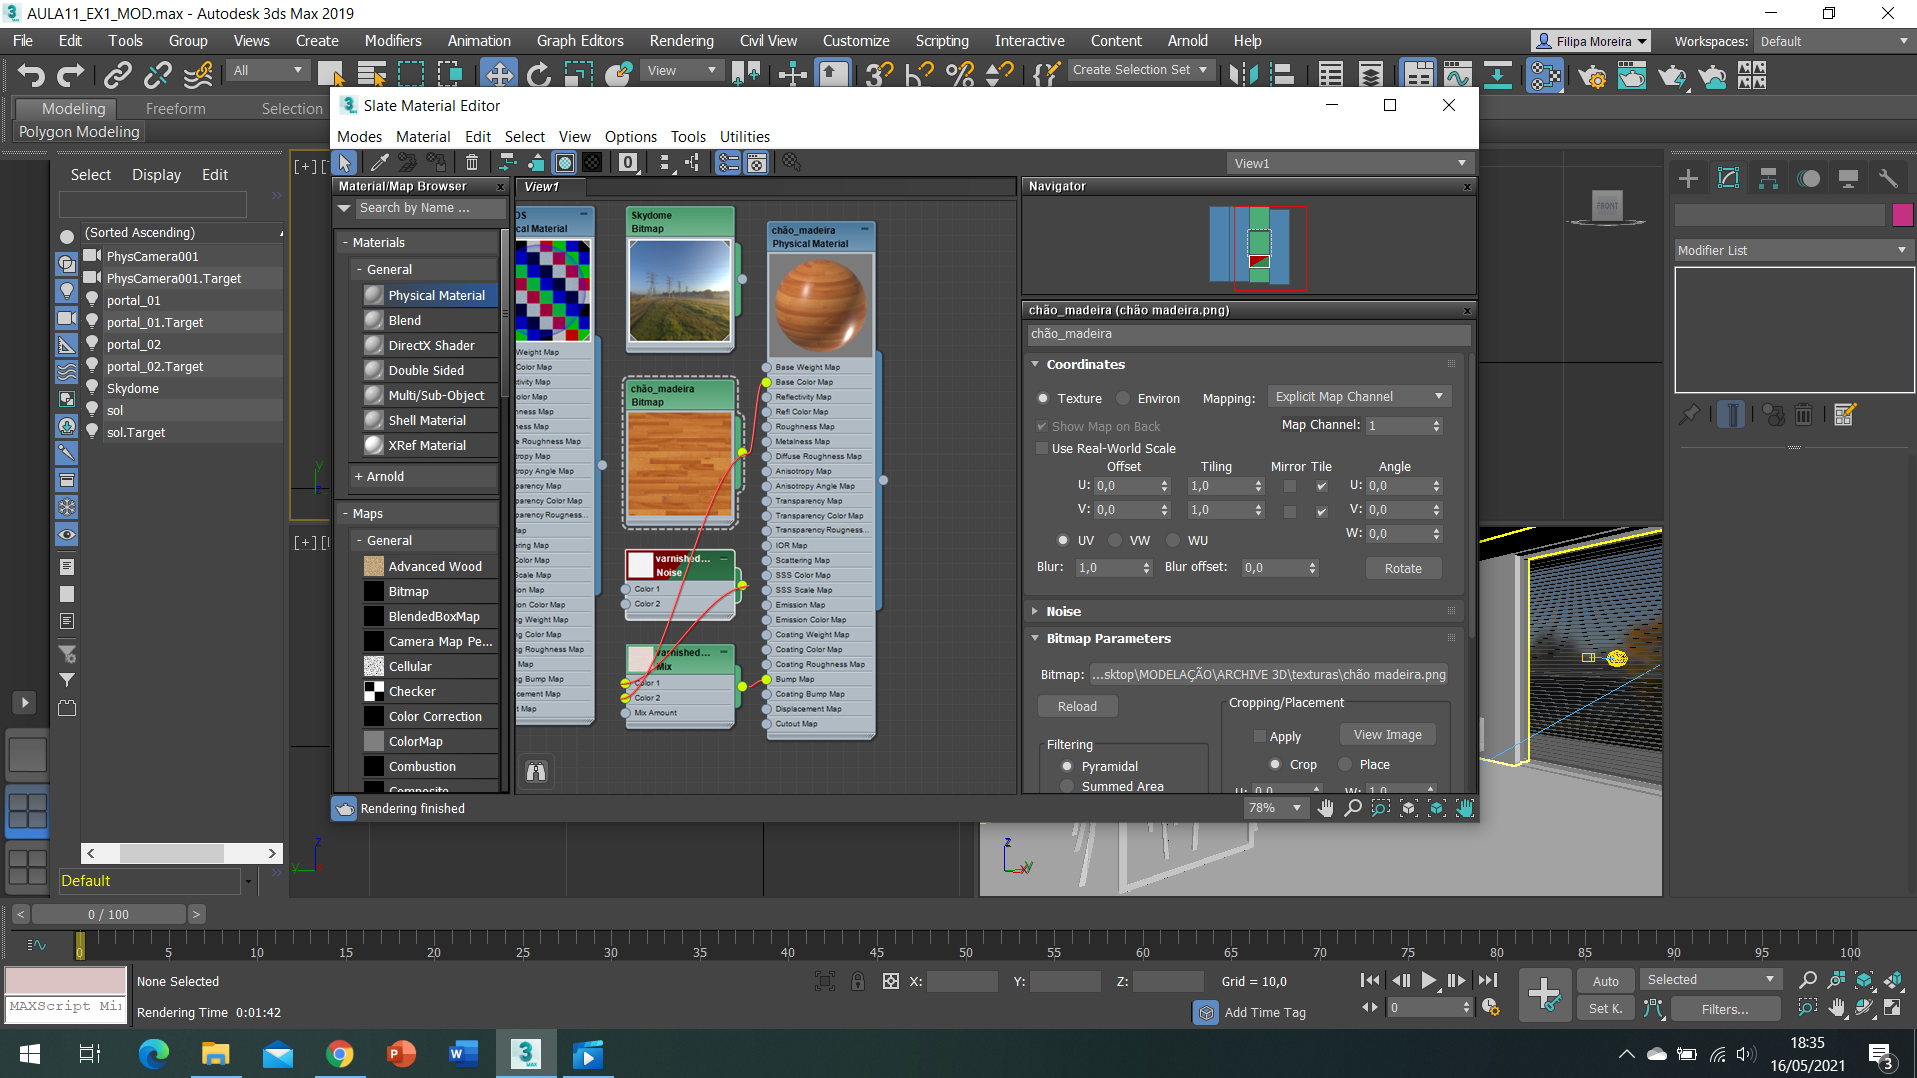1917x1078 pixels.
Task: Open the Rendering menu
Action: tap(681, 41)
